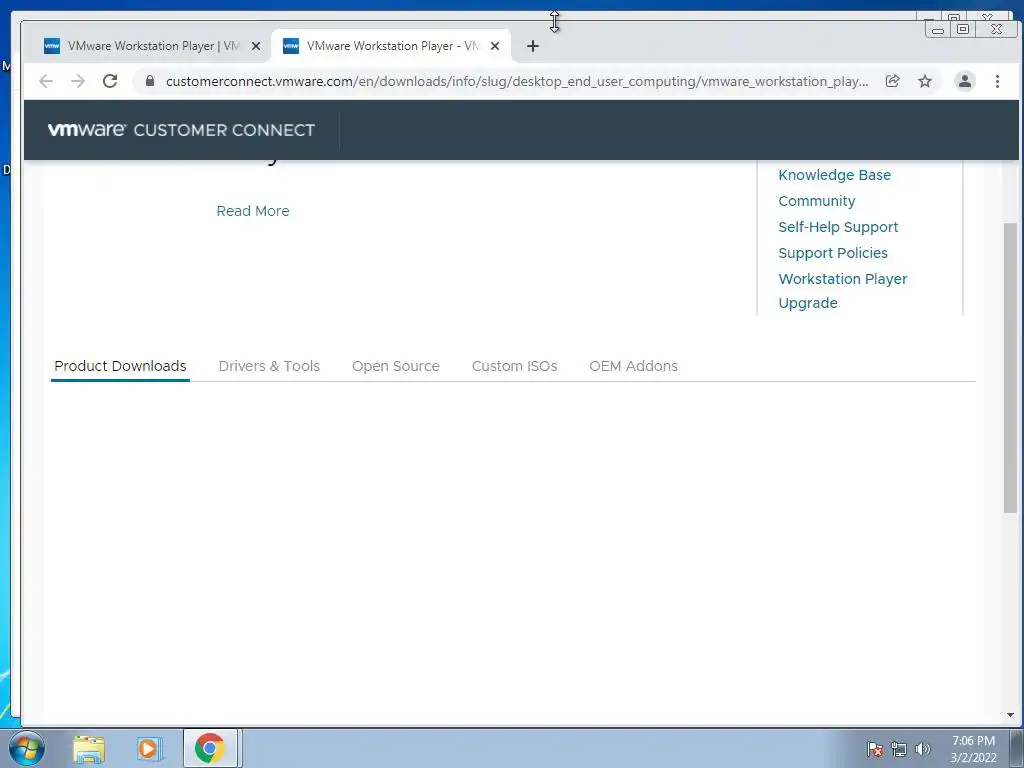
Task: Click the padlock site security icon
Action: (150, 81)
